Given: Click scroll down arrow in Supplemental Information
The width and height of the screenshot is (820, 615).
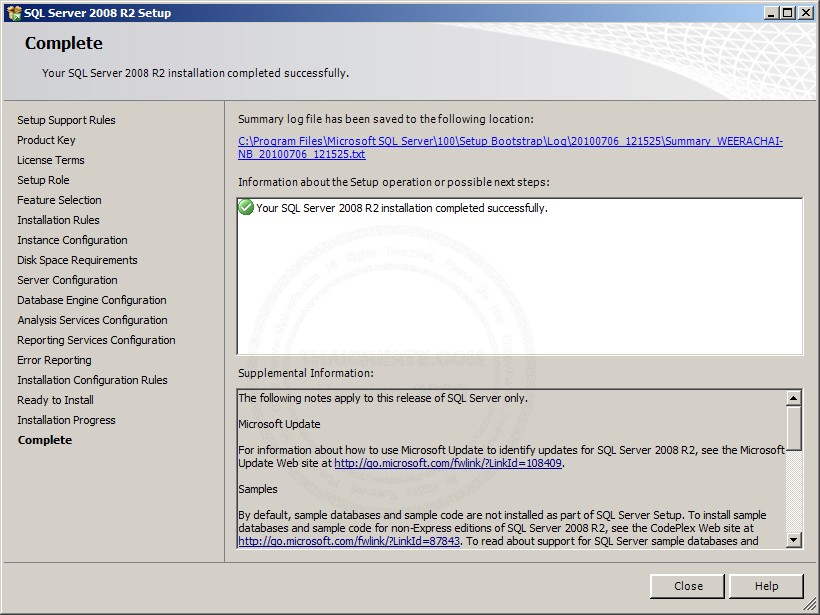Looking at the screenshot, I should 793,540.
